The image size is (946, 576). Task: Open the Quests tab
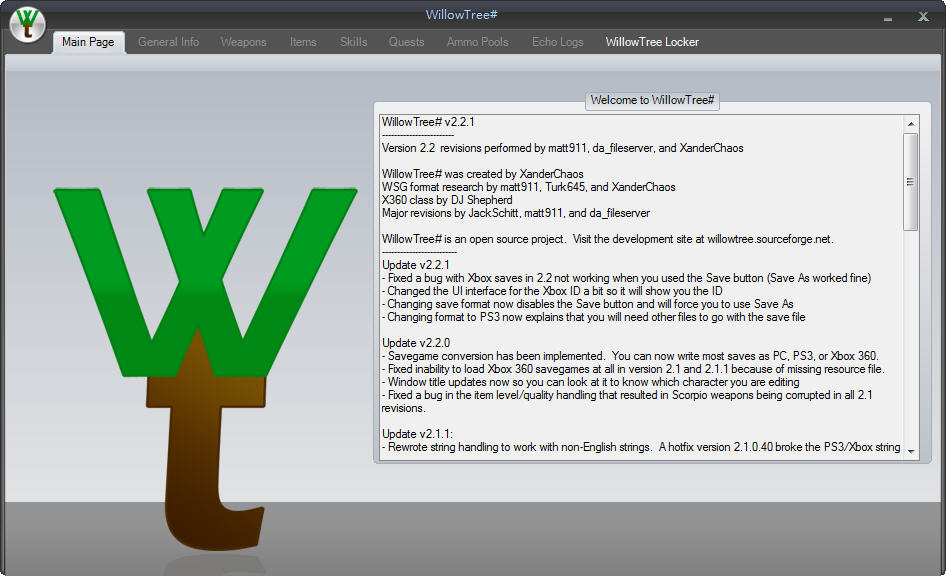[406, 42]
